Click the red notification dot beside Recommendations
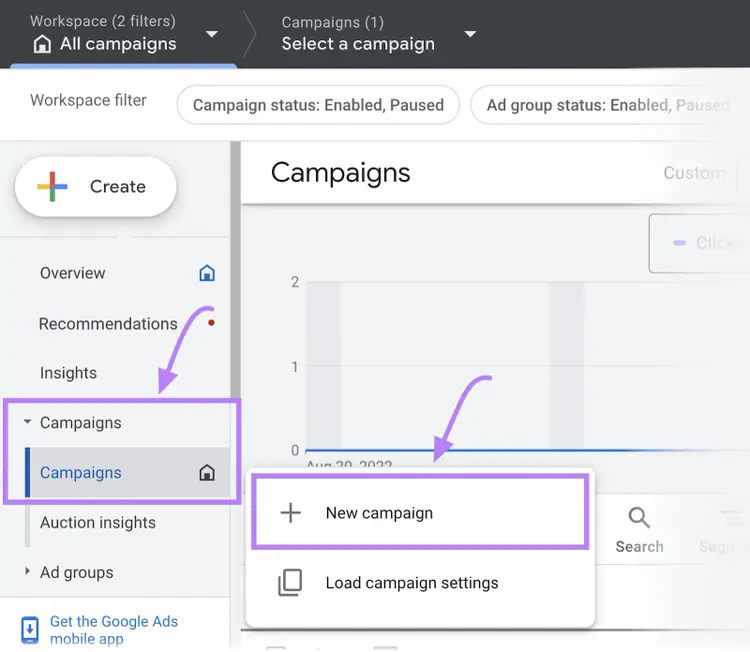The width and height of the screenshot is (750, 652). coord(211,323)
